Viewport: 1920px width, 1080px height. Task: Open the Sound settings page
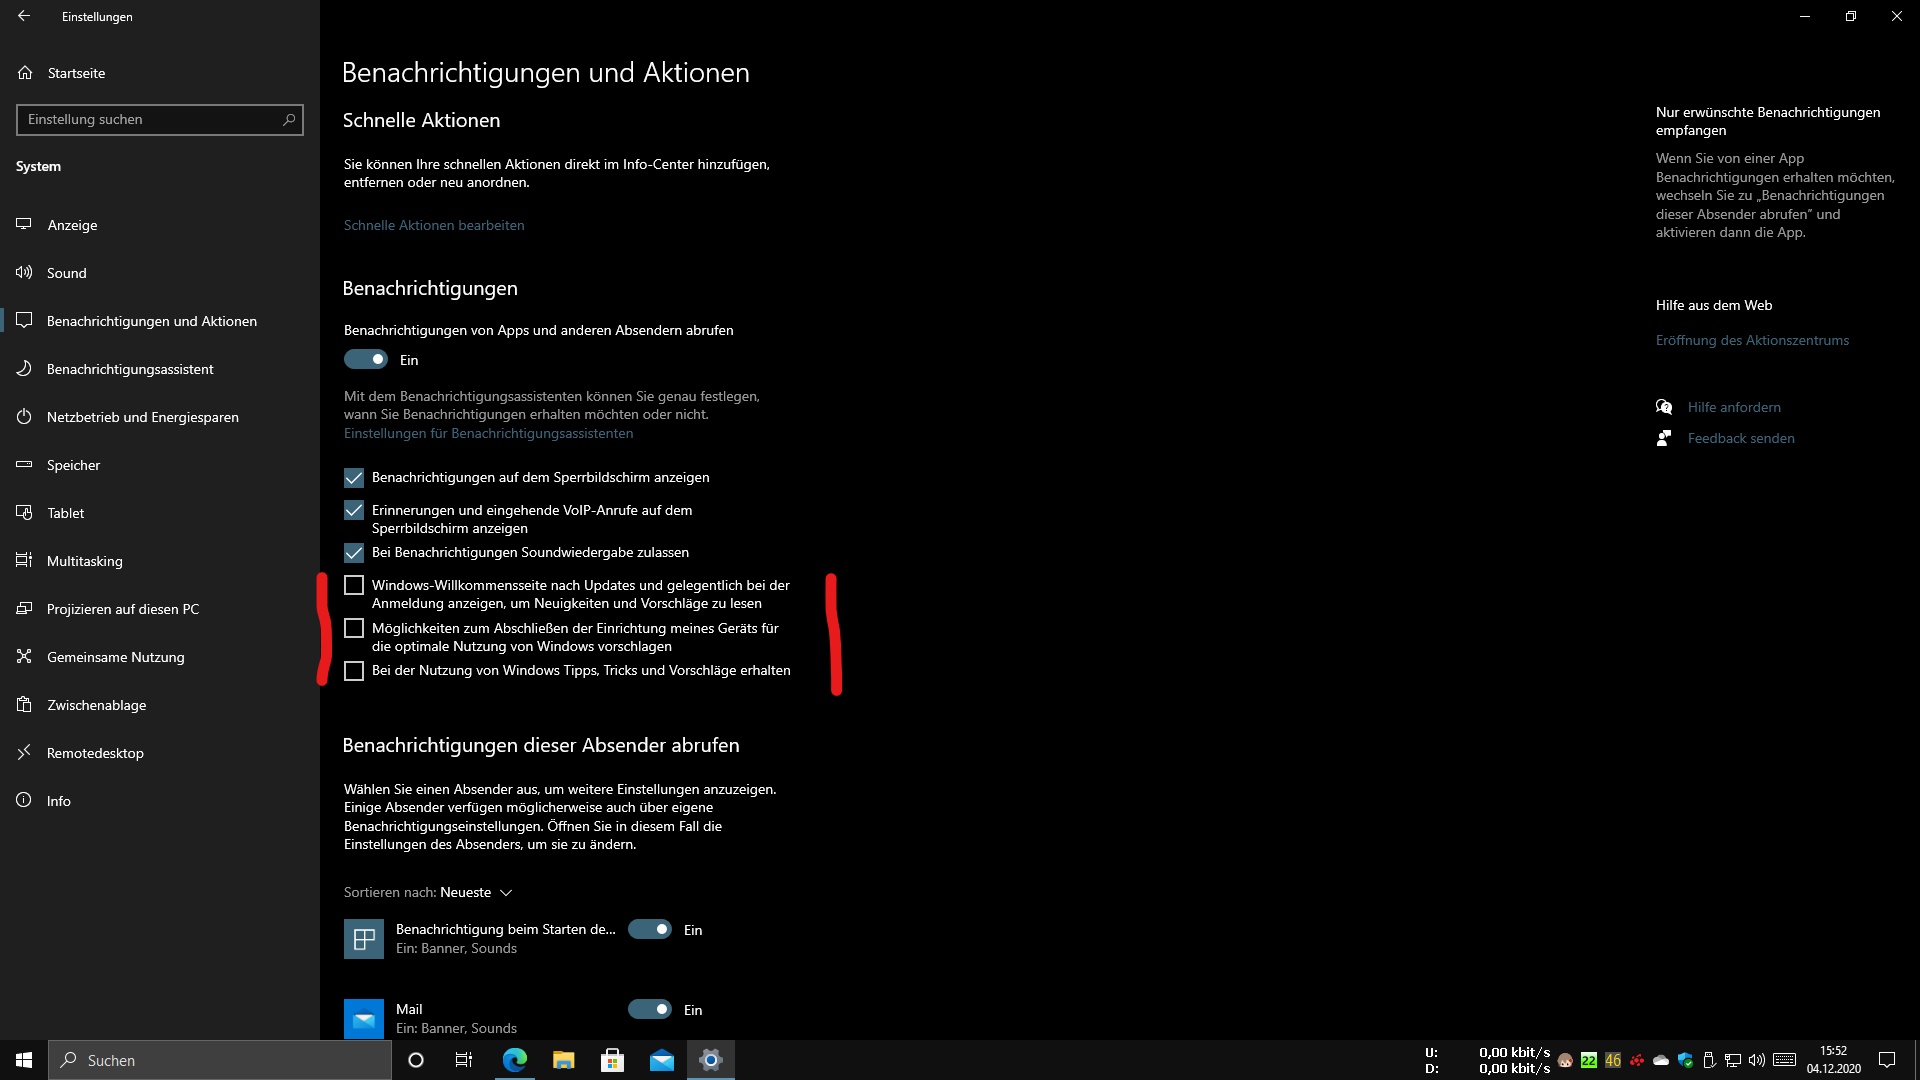tap(67, 273)
